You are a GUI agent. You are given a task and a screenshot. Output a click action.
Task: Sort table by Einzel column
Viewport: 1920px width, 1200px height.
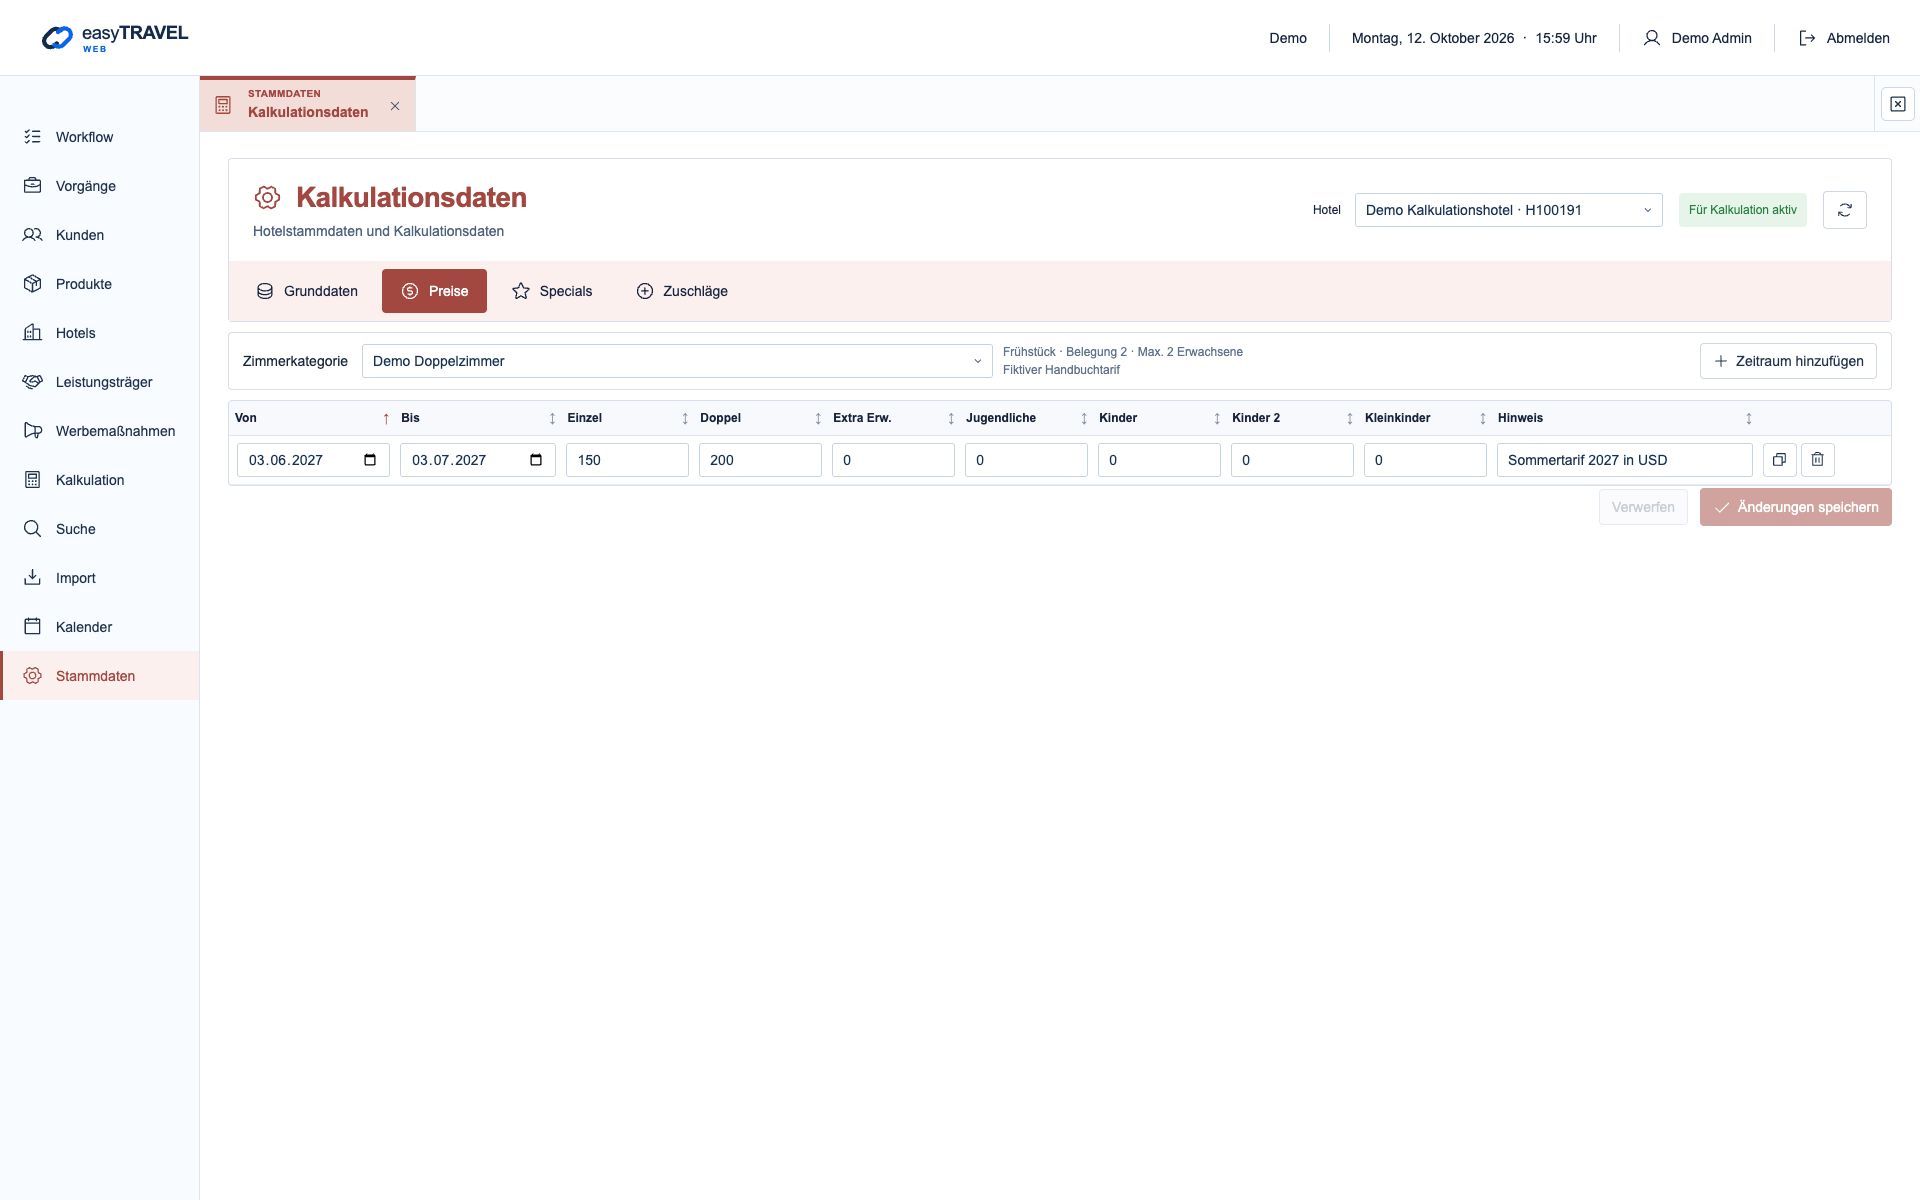tap(627, 418)
